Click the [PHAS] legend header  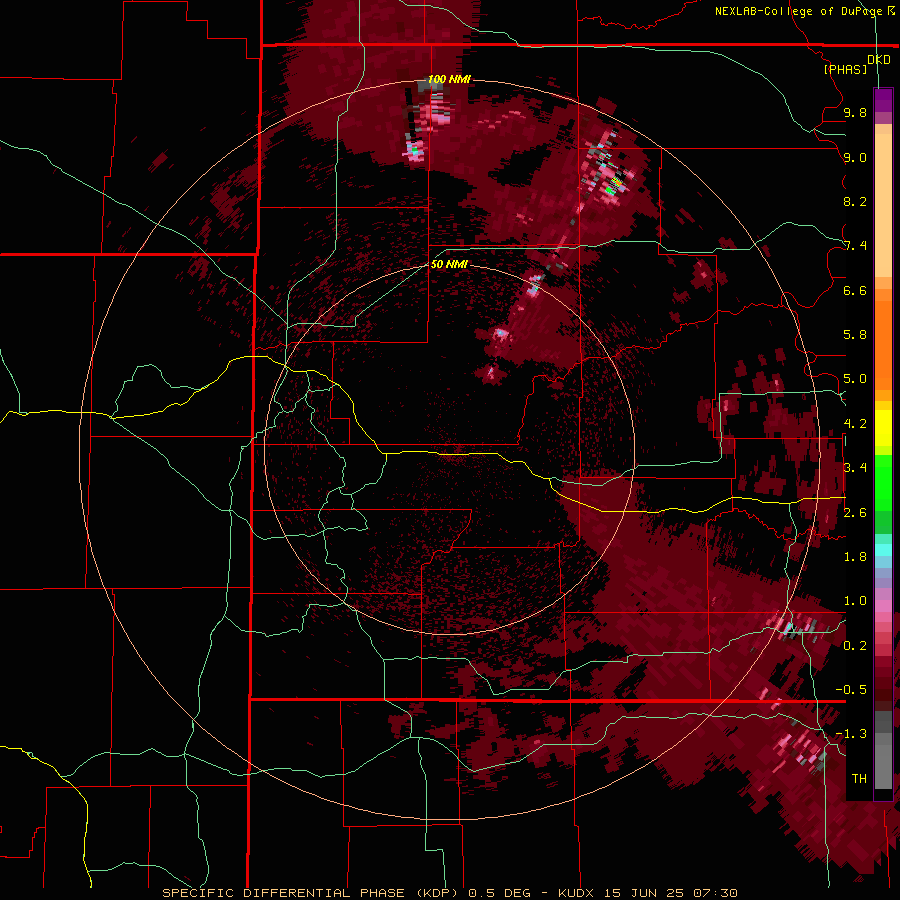tap(845, 69)
